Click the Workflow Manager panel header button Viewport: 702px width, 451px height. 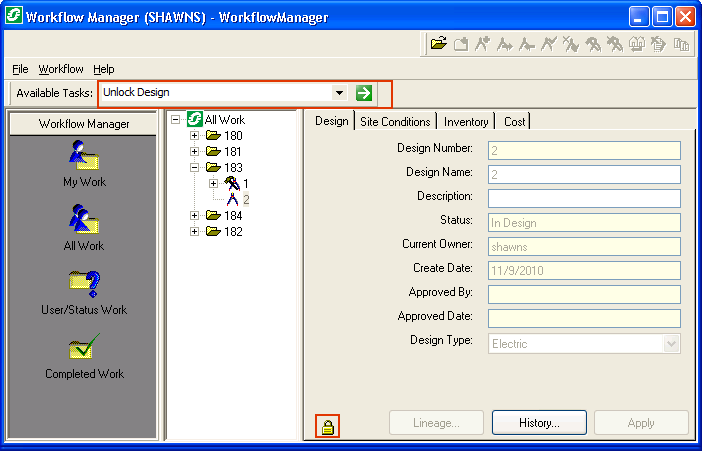pyautogui.click(x=84, y=124)
